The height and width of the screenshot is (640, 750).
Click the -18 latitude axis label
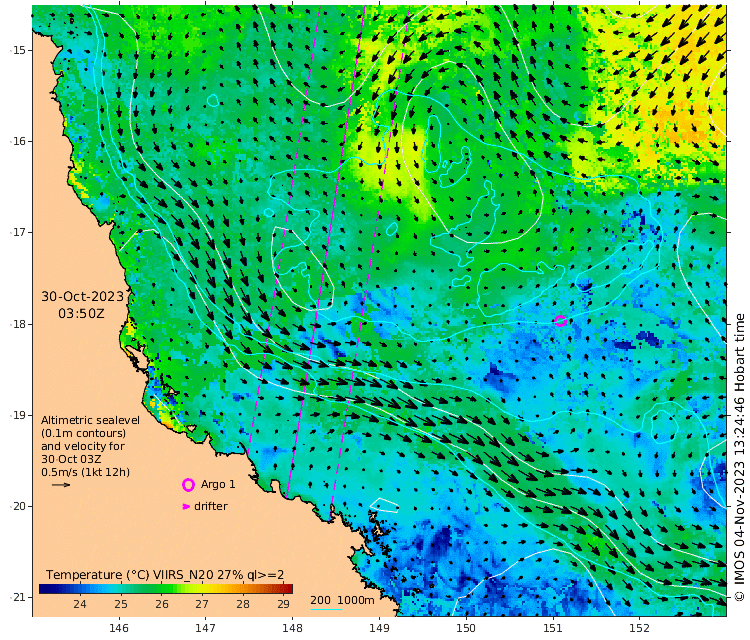[18, 324]
